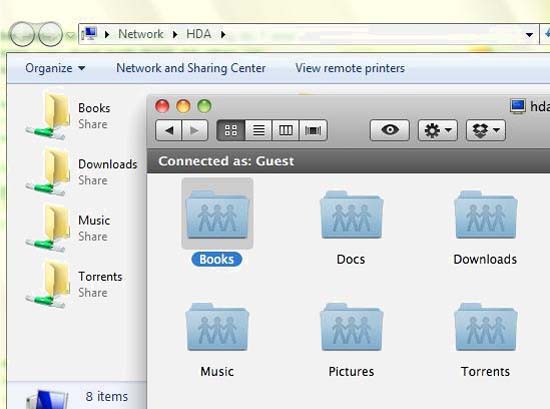Click View remote printers
This screenshot has width=550, height=409.
tap(350, 68)
